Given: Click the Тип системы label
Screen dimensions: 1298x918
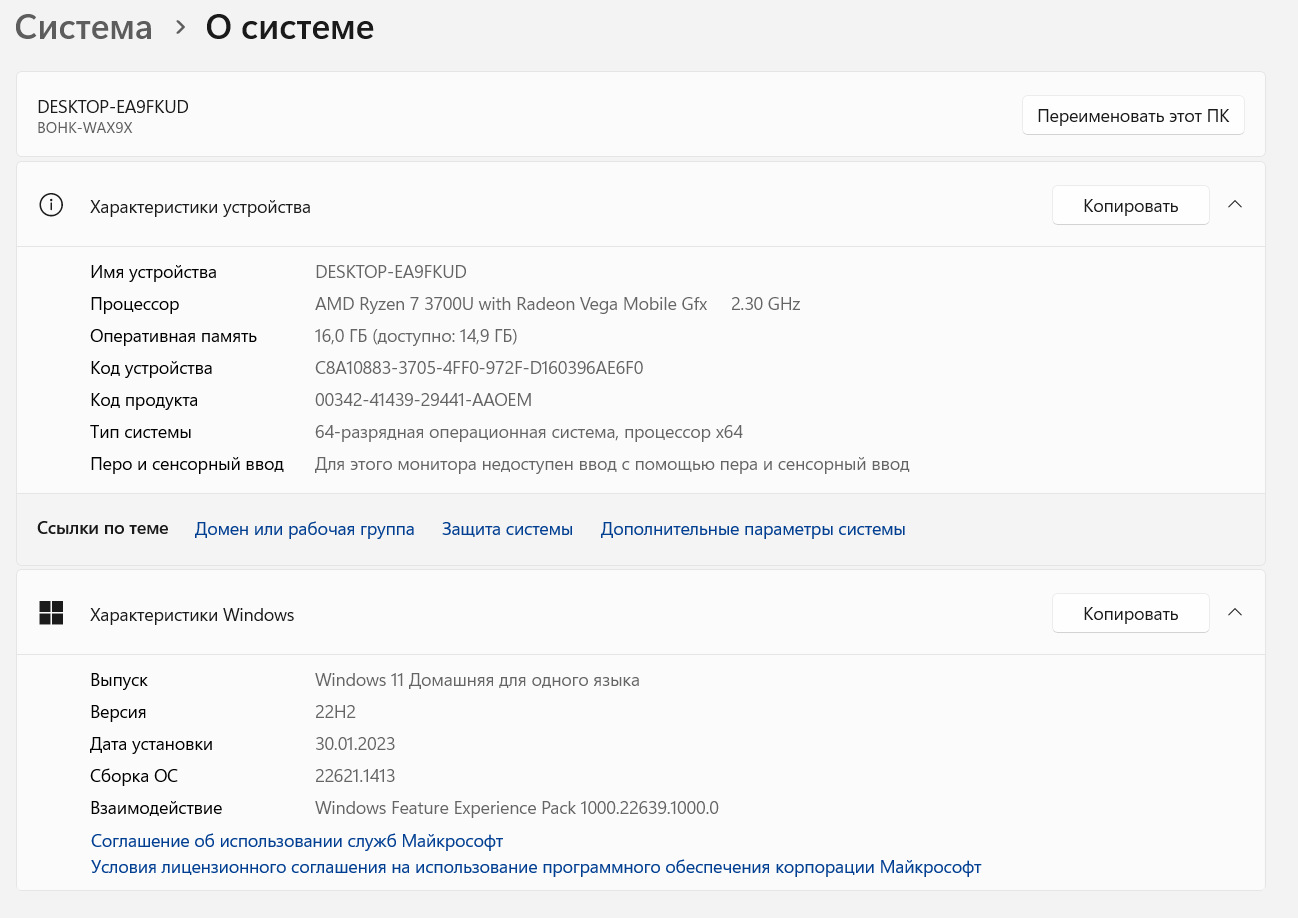Looking at the screenshot, I should coord(141,432).
